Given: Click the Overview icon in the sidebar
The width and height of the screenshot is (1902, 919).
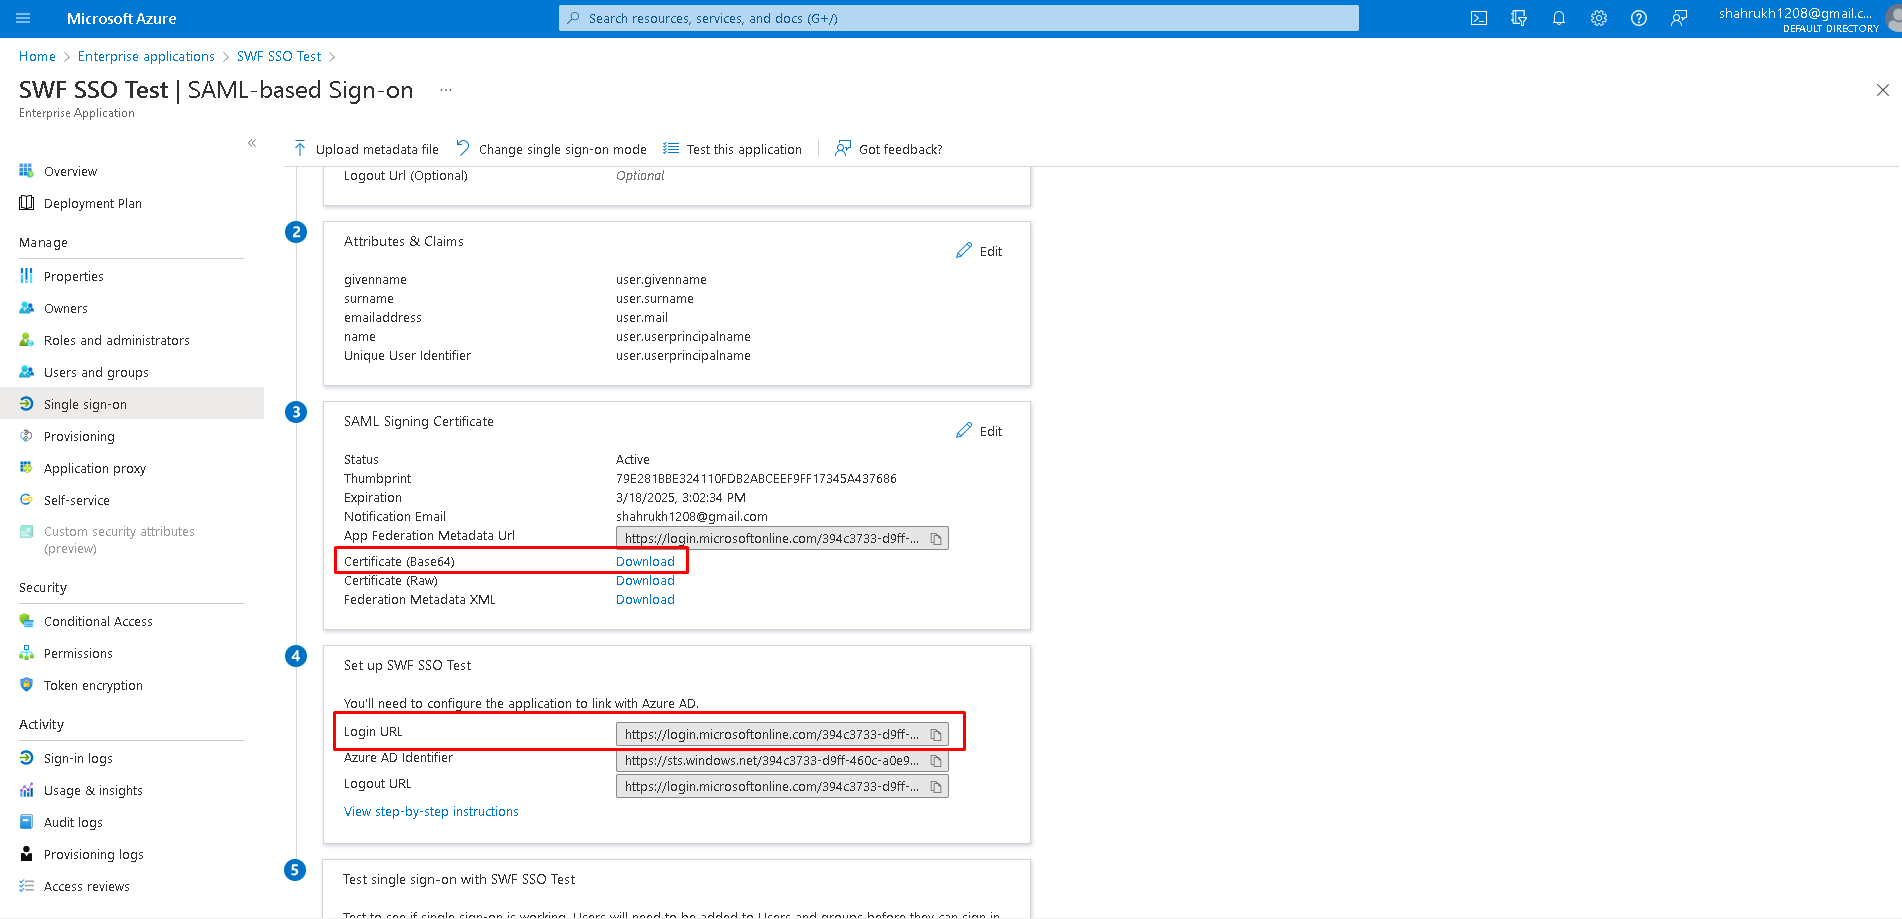Looking at the screenshot, I should coord(27,171).
